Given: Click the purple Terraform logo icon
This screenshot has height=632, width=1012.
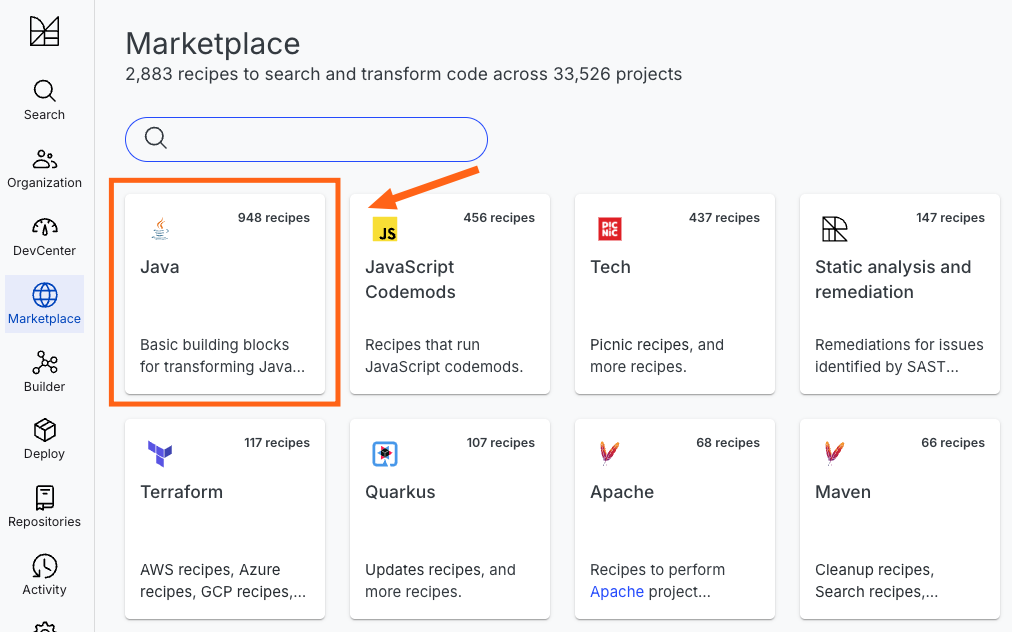Looking at the screenshot, I should [x=160, y=454].
